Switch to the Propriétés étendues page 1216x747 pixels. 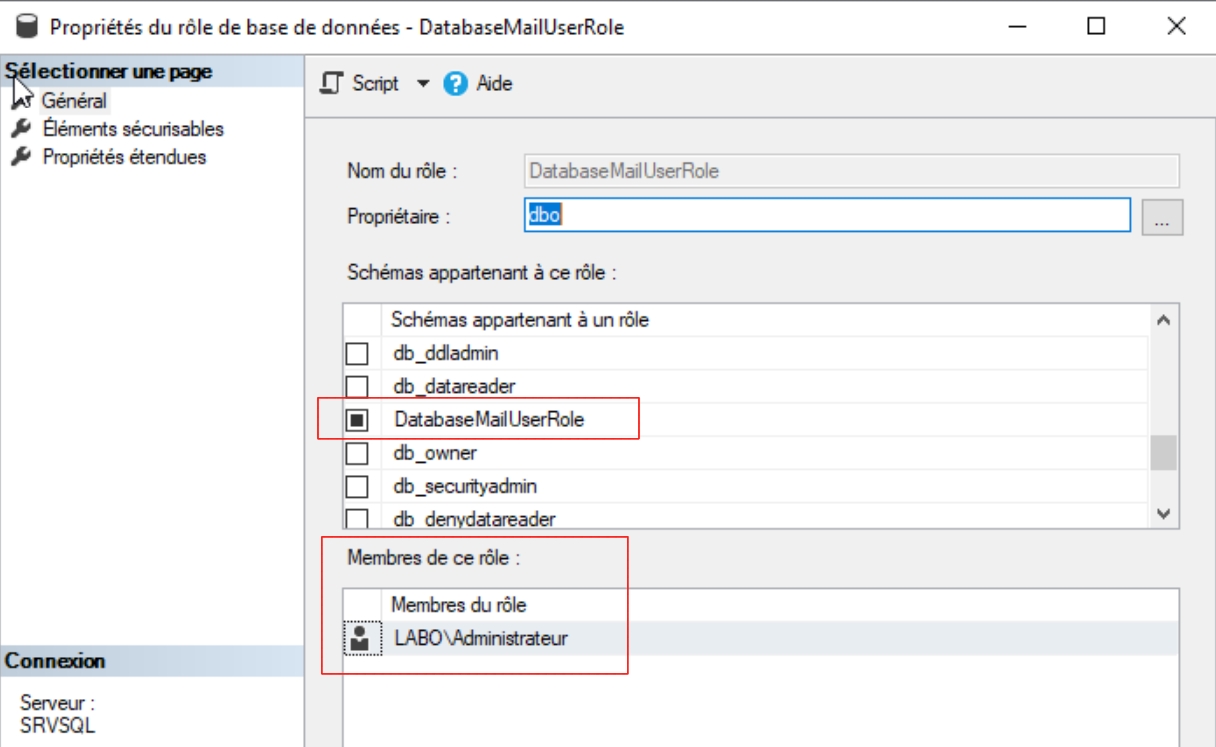[x=124, y=157]
